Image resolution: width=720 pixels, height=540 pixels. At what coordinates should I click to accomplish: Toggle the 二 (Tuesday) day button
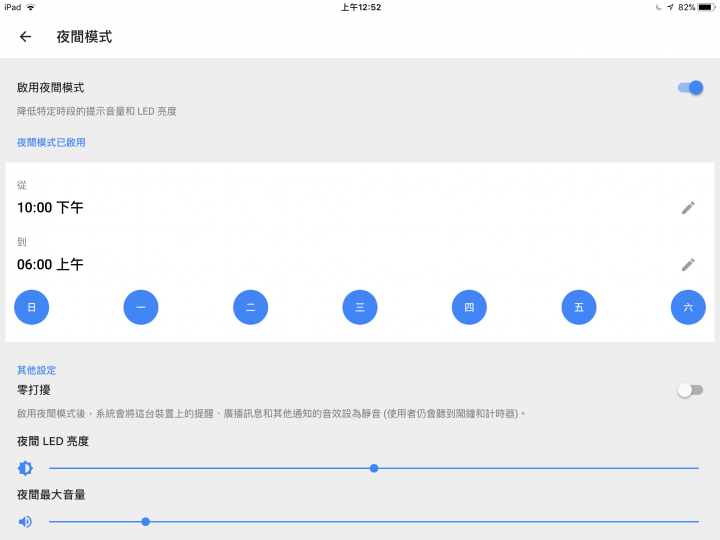(251, 307)
